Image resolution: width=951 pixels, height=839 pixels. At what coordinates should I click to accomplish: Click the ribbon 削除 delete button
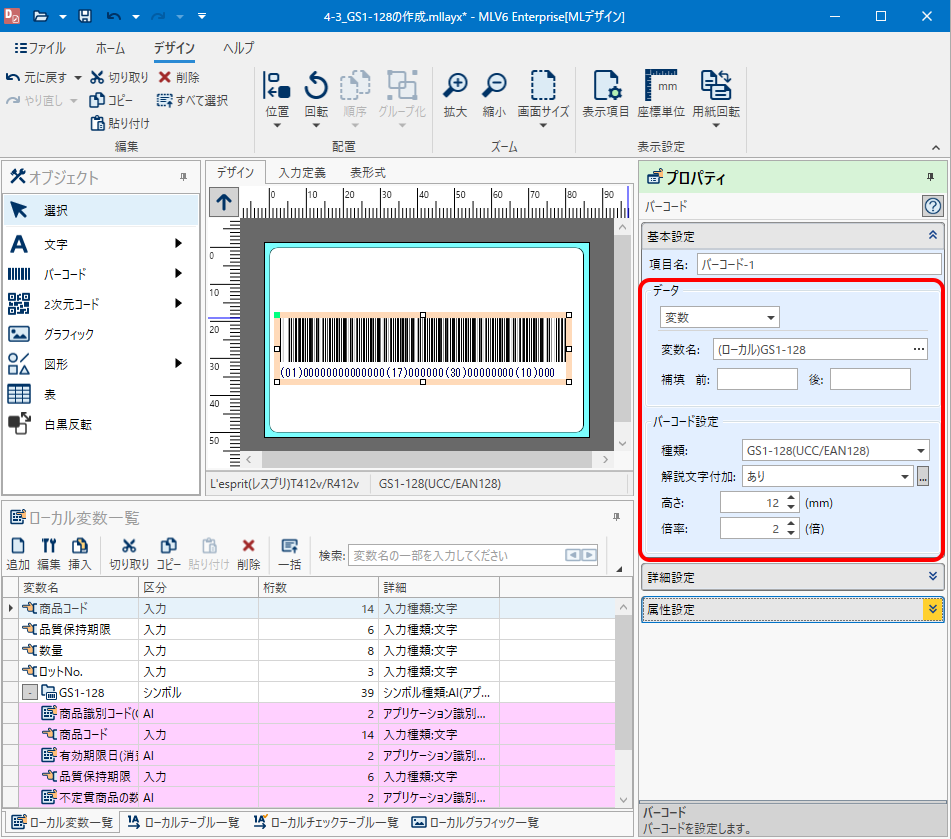tap(179, 78)
